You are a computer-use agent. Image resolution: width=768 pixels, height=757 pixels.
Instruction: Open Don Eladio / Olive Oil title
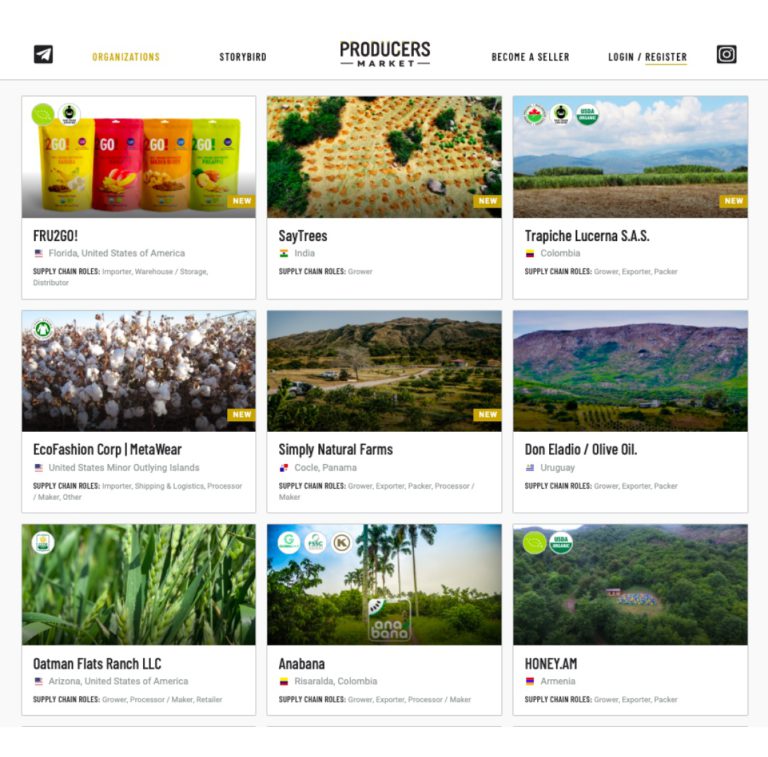pyautogui.click(x=580, y=449)
